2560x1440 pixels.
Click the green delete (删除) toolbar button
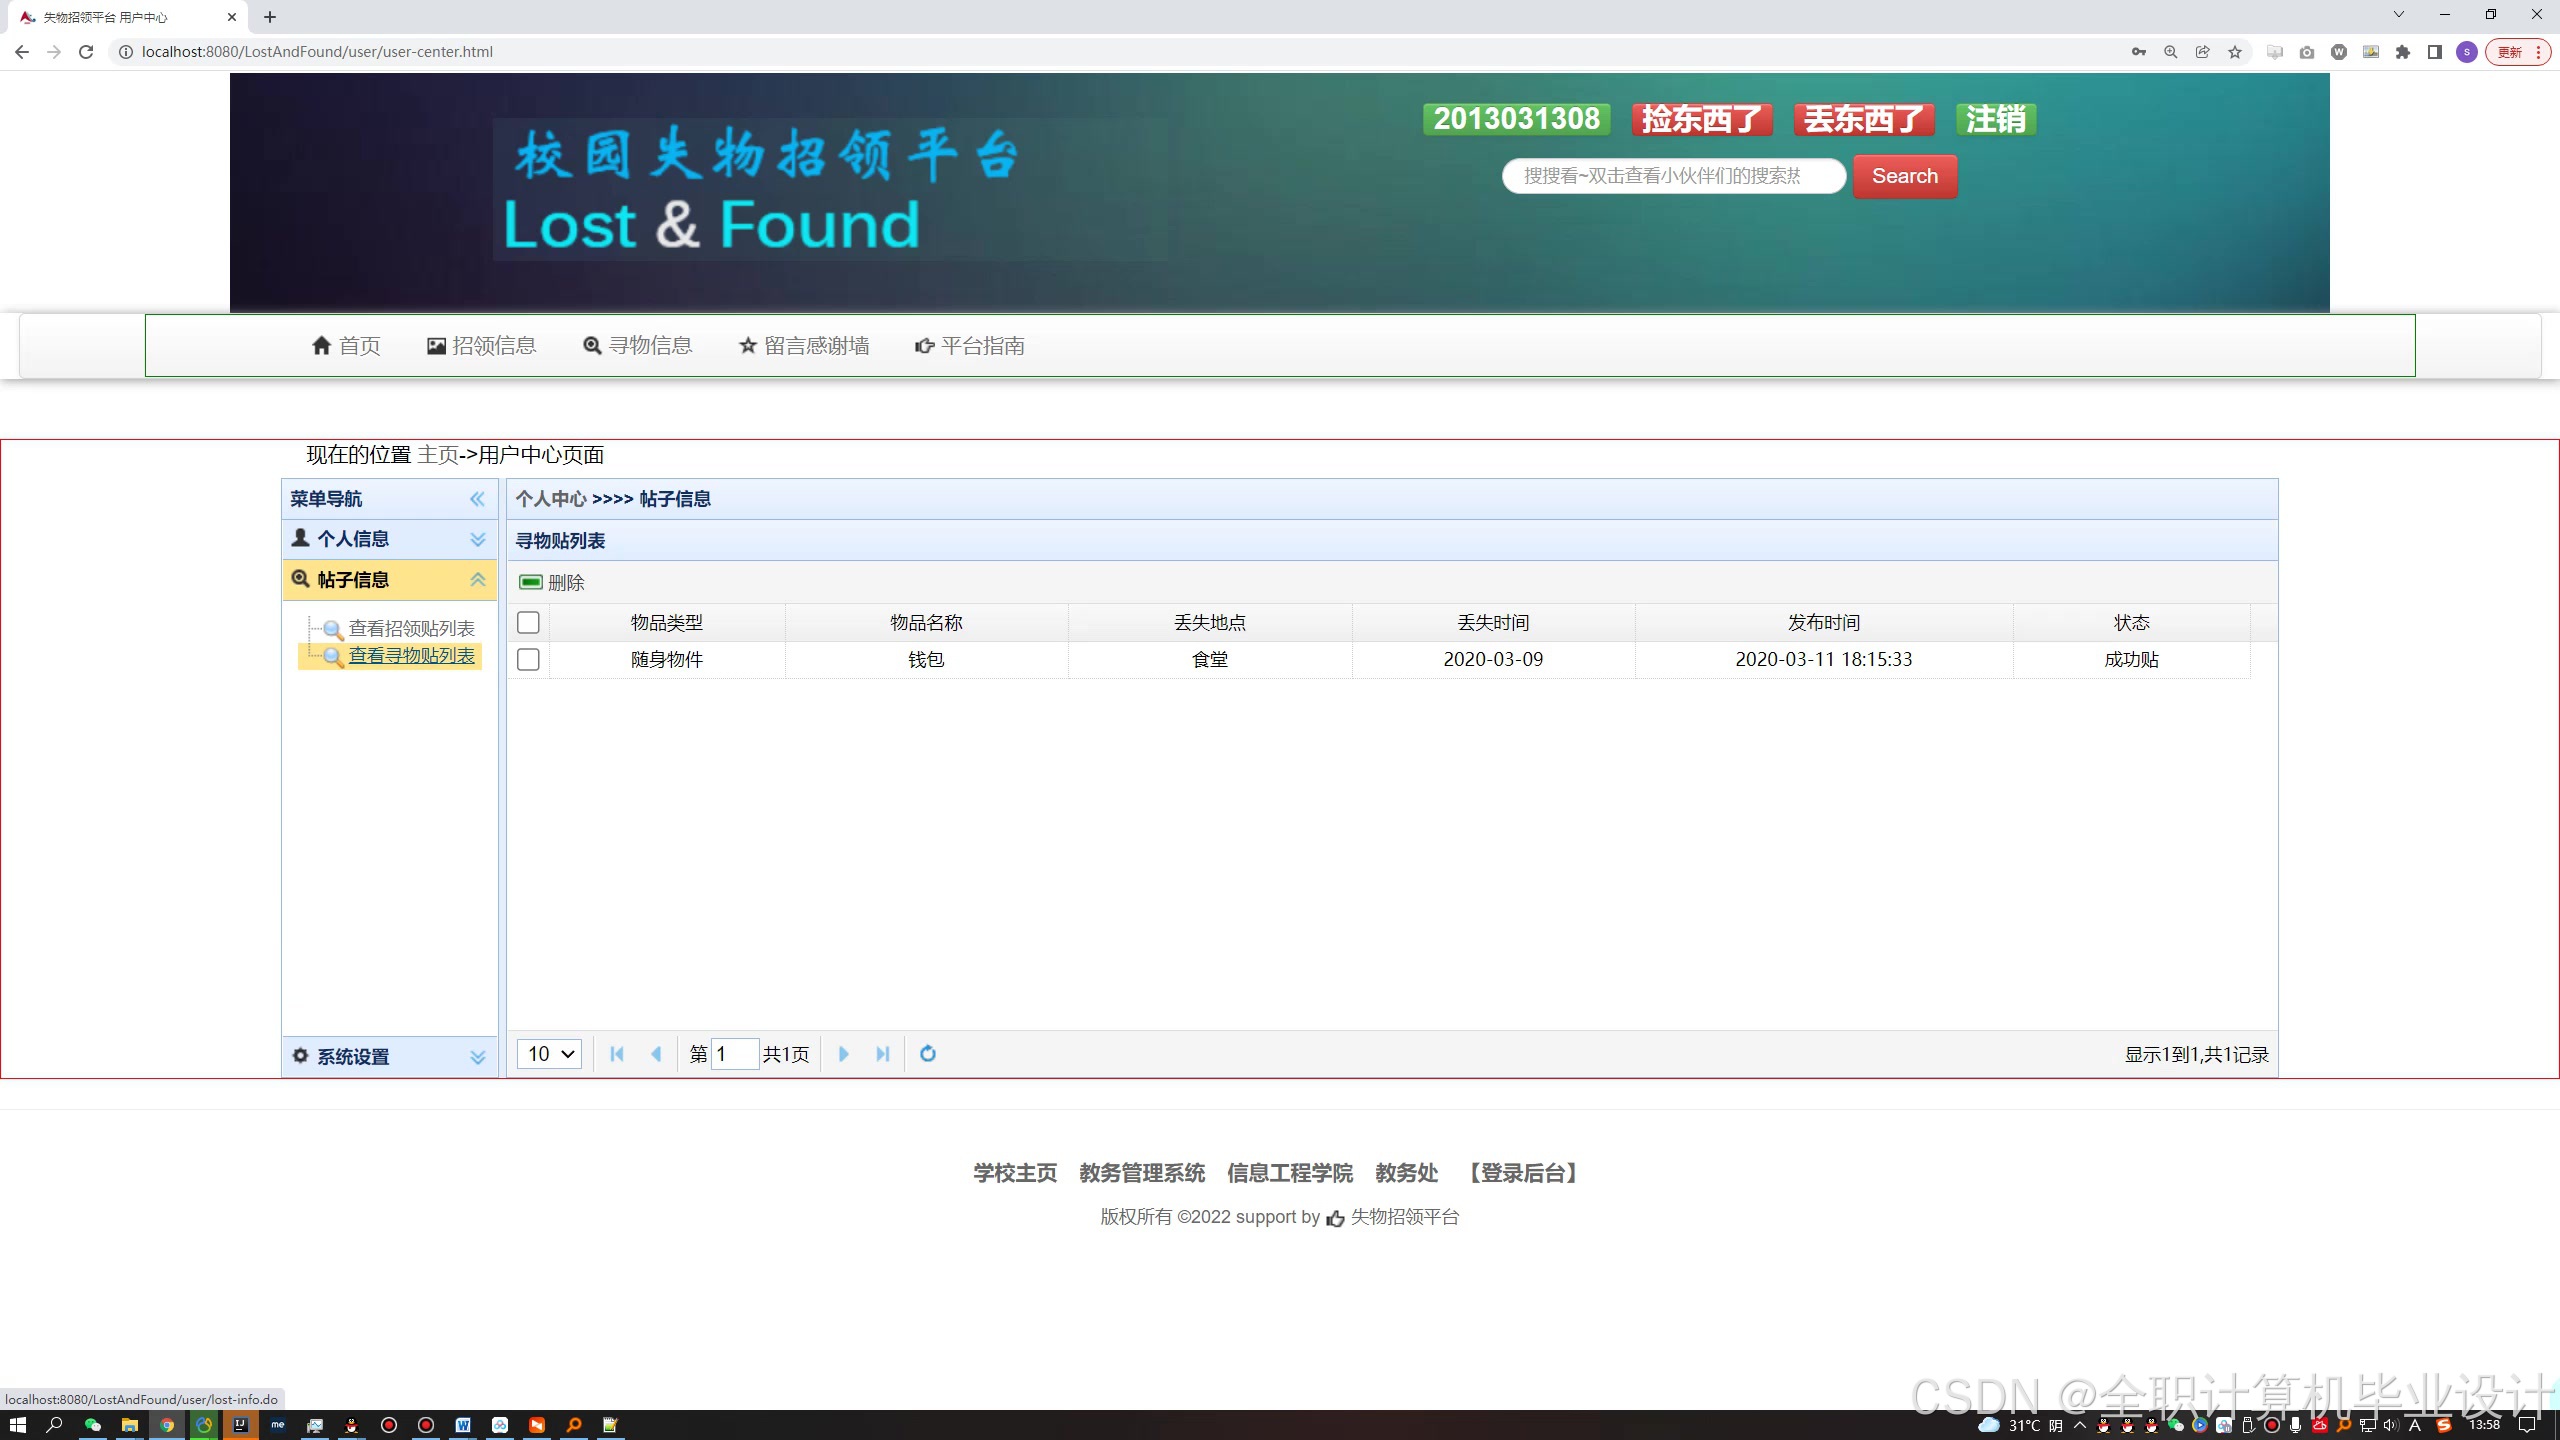pyautogui.click(x=552, y=583)
